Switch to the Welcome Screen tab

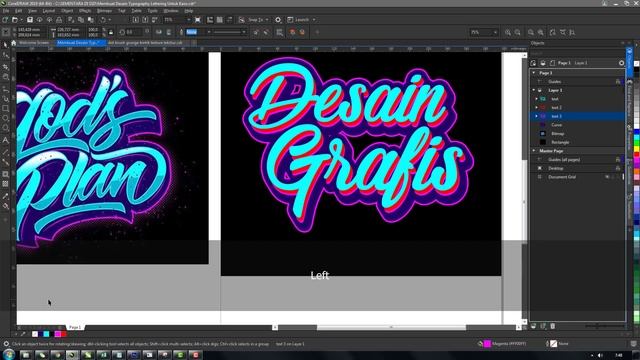pos(34,42)
